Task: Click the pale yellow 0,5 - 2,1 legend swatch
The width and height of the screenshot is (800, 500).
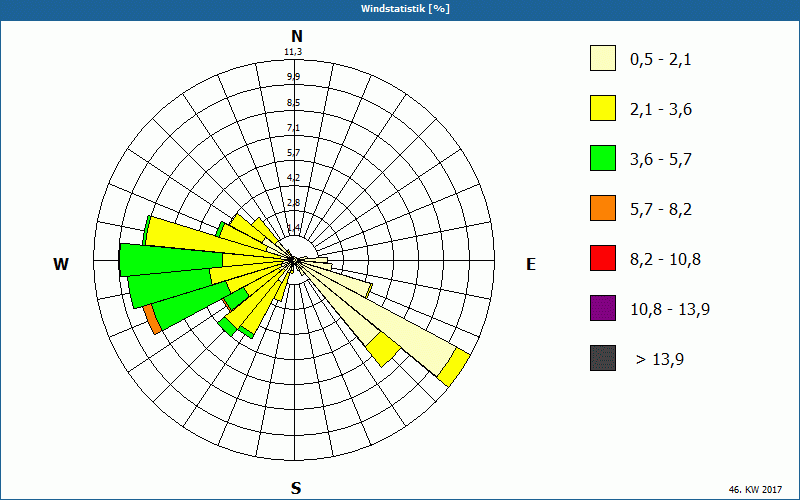Action: click(603, 58)
